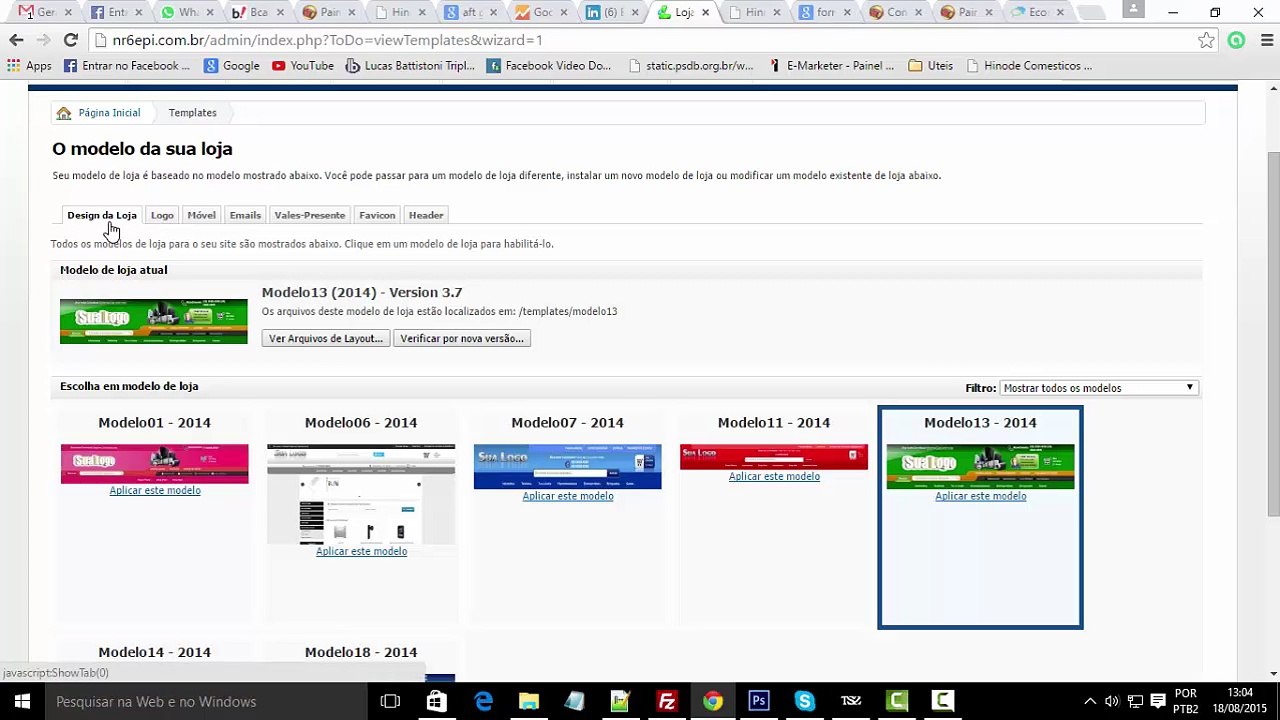Switch to the Header tab
The height and width of the screenshot is (720, 1280).
426,215
